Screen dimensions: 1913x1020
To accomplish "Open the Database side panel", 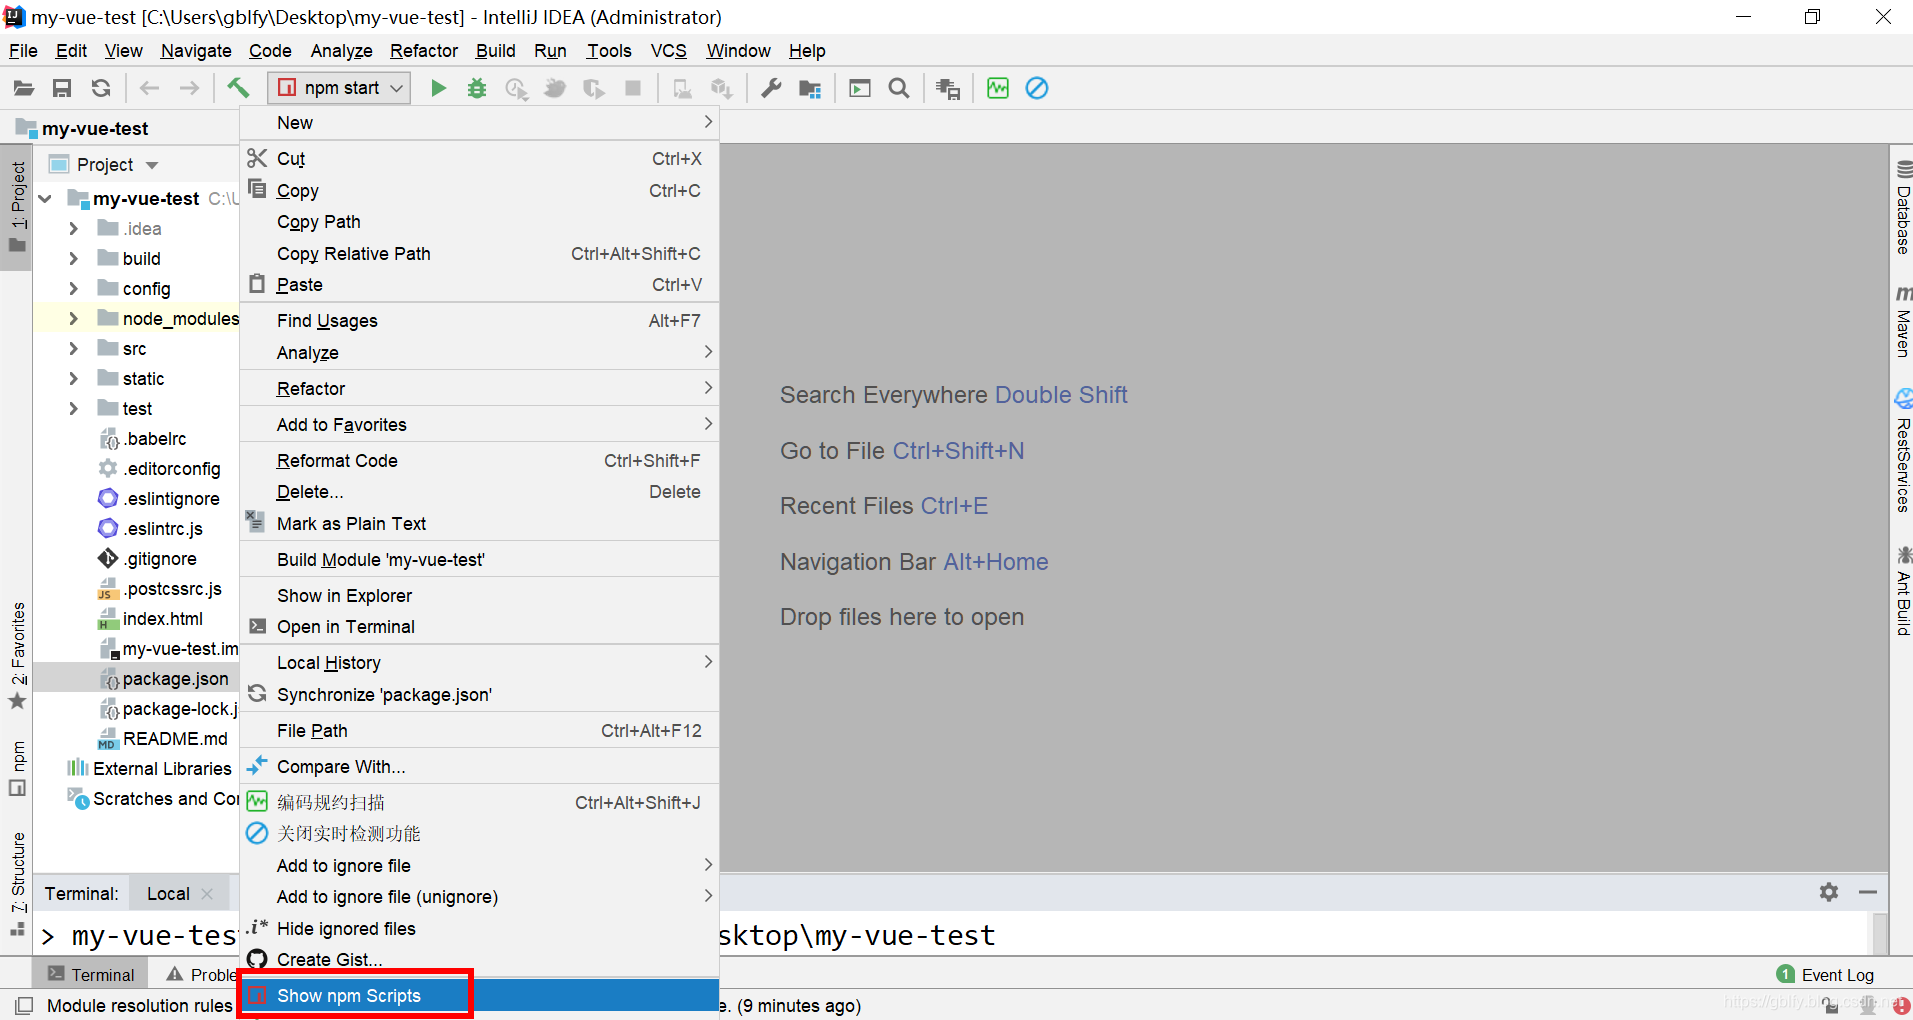I will (x=1903, y=207).
